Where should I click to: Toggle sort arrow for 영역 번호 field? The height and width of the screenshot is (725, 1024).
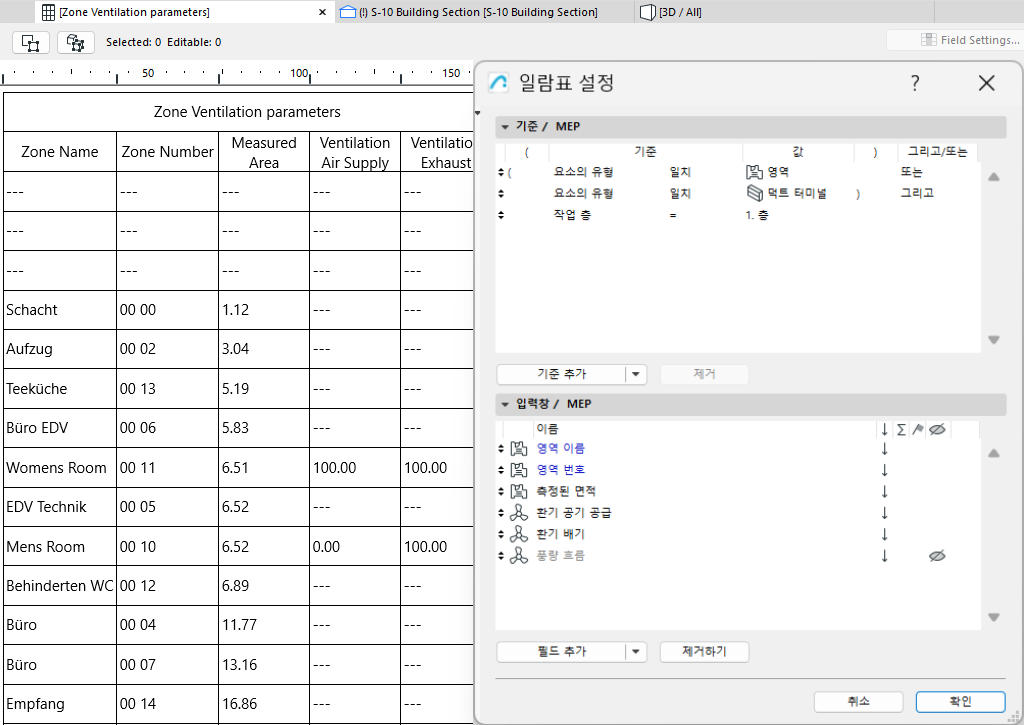pyautogui.click(x=884, y=469)
